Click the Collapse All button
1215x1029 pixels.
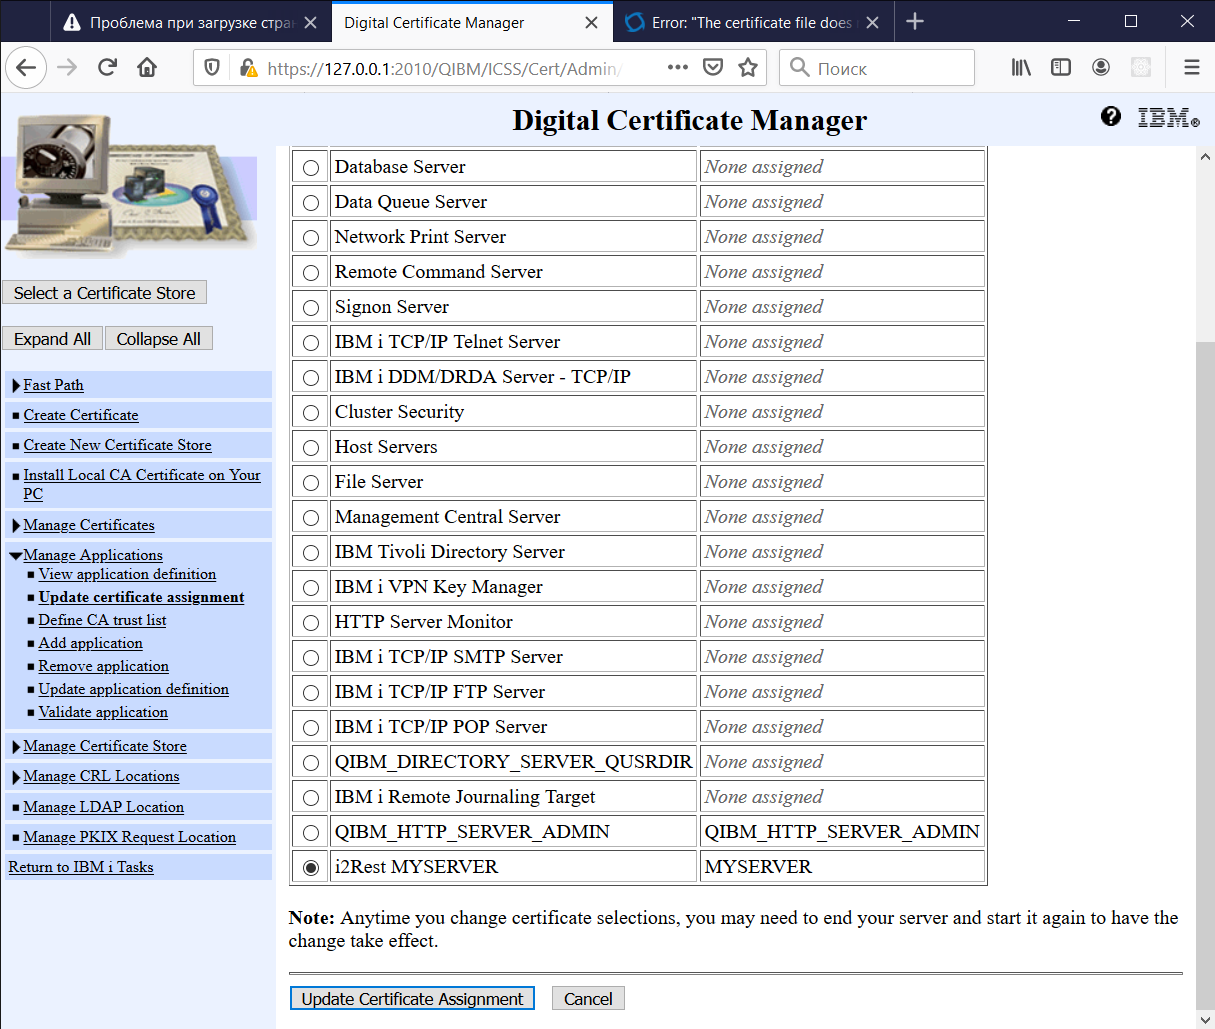[158, 339]
